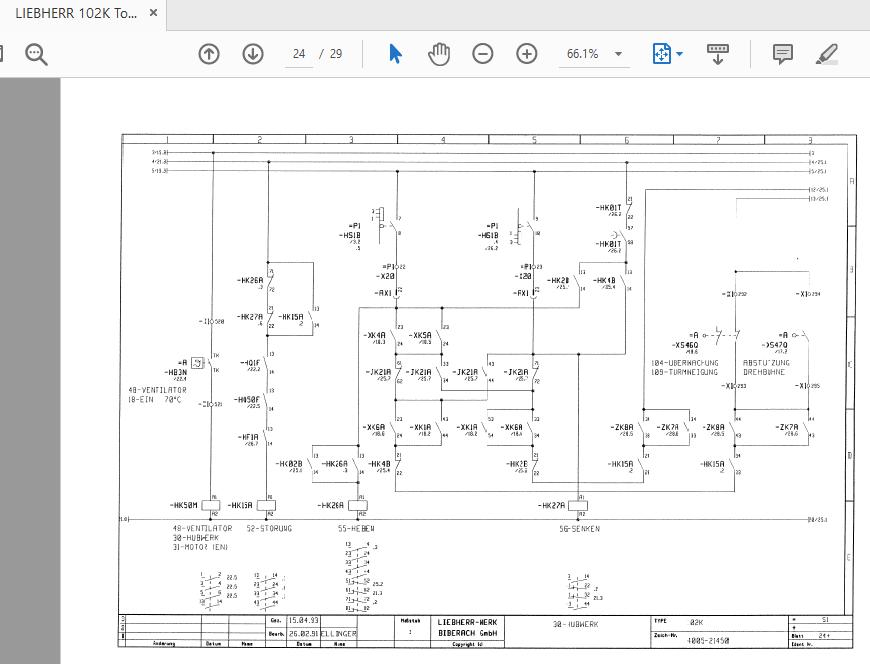Open the 66.1% zoom level dropdown

(619, 54)
